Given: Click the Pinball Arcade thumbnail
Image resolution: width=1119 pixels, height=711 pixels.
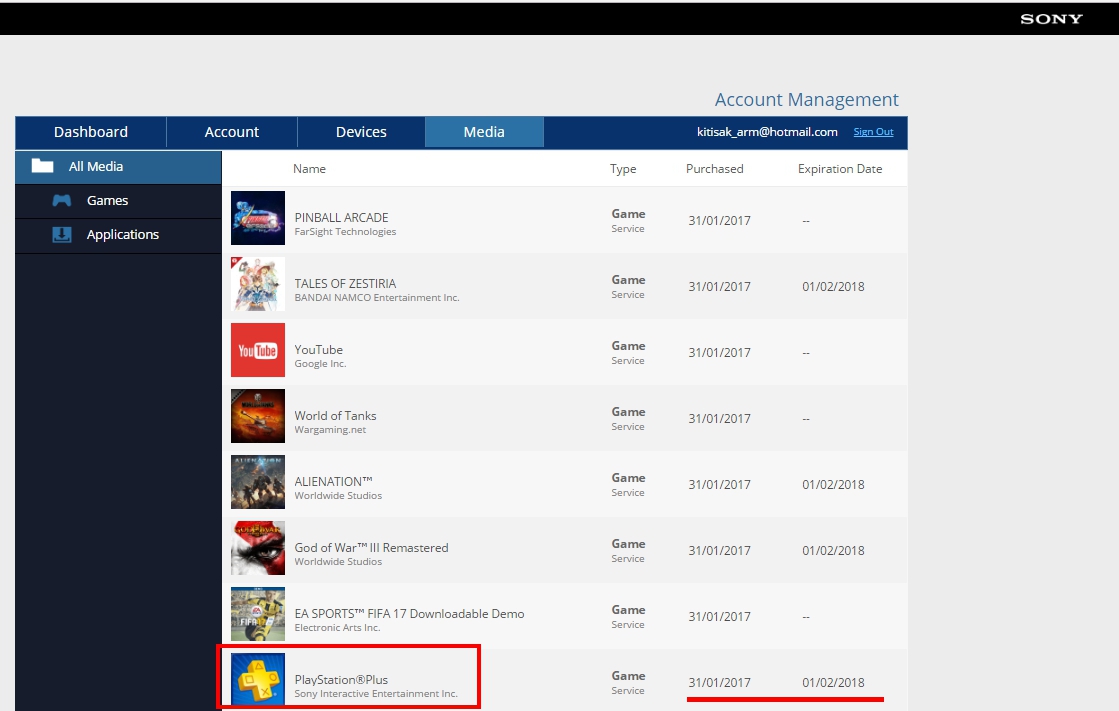Looking at the screenshot, I should (258, 218).
